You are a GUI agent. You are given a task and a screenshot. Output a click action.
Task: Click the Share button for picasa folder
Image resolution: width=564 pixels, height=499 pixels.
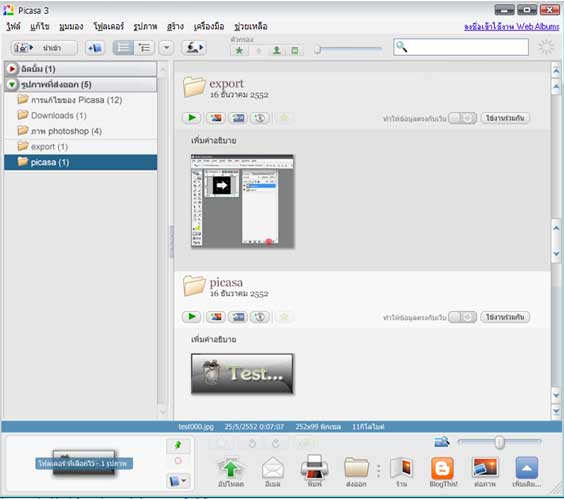(x=505, y=317)
